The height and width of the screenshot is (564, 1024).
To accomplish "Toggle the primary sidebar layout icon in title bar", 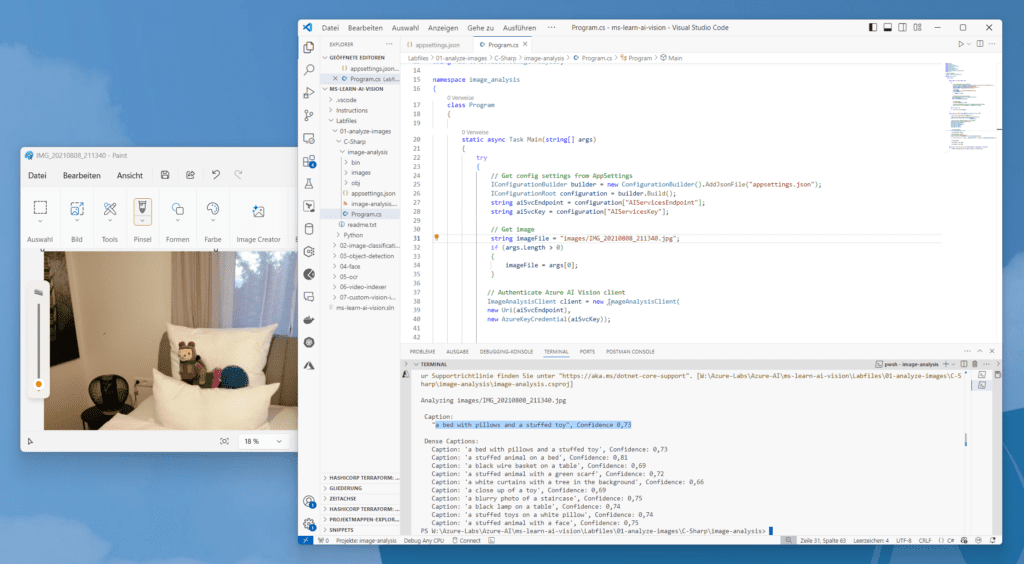I will click(873, 27).
